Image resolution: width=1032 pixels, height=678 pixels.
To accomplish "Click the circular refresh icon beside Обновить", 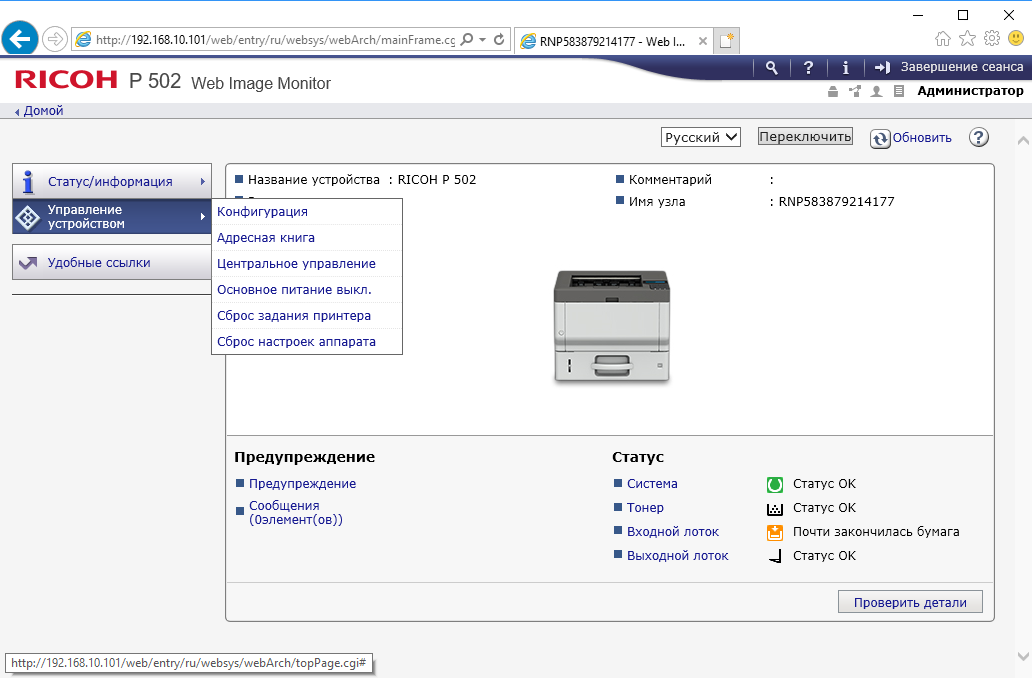I will [880, 138].
